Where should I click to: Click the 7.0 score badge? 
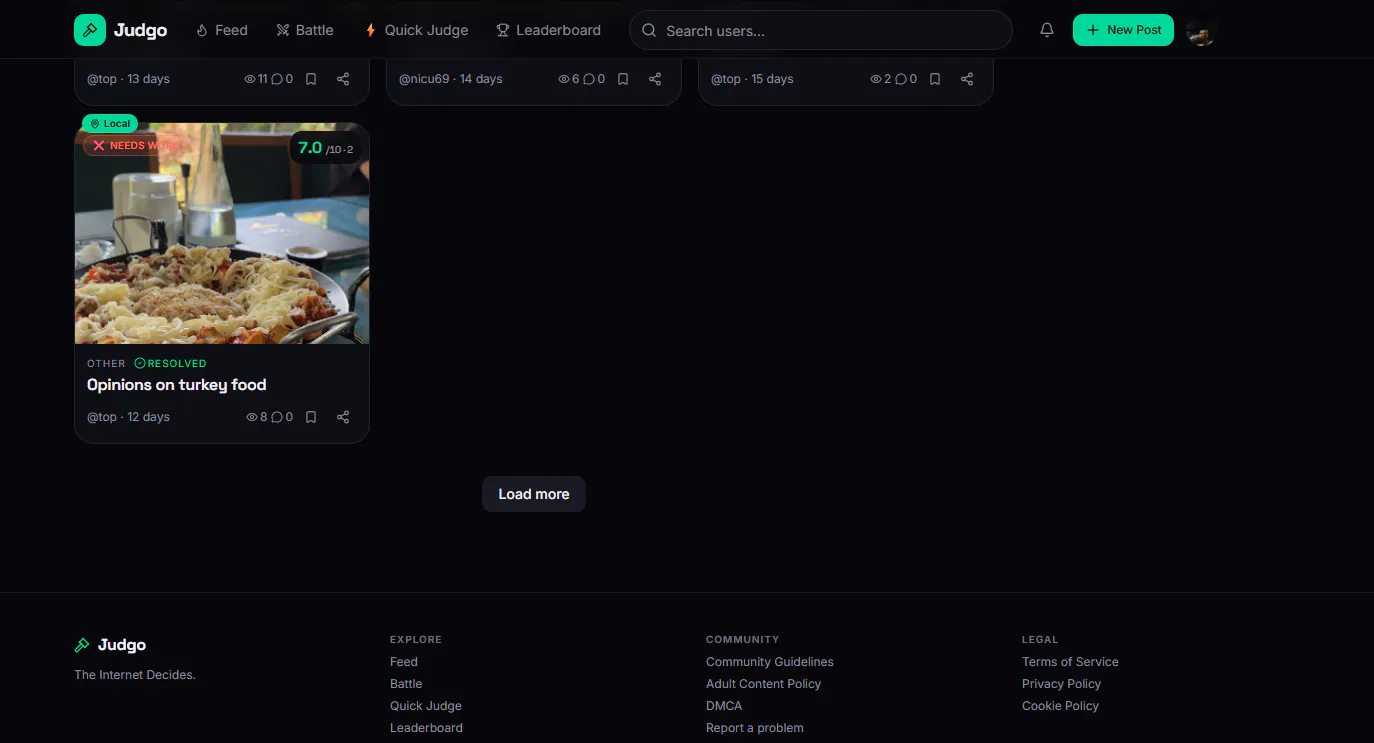pos(325,148)
